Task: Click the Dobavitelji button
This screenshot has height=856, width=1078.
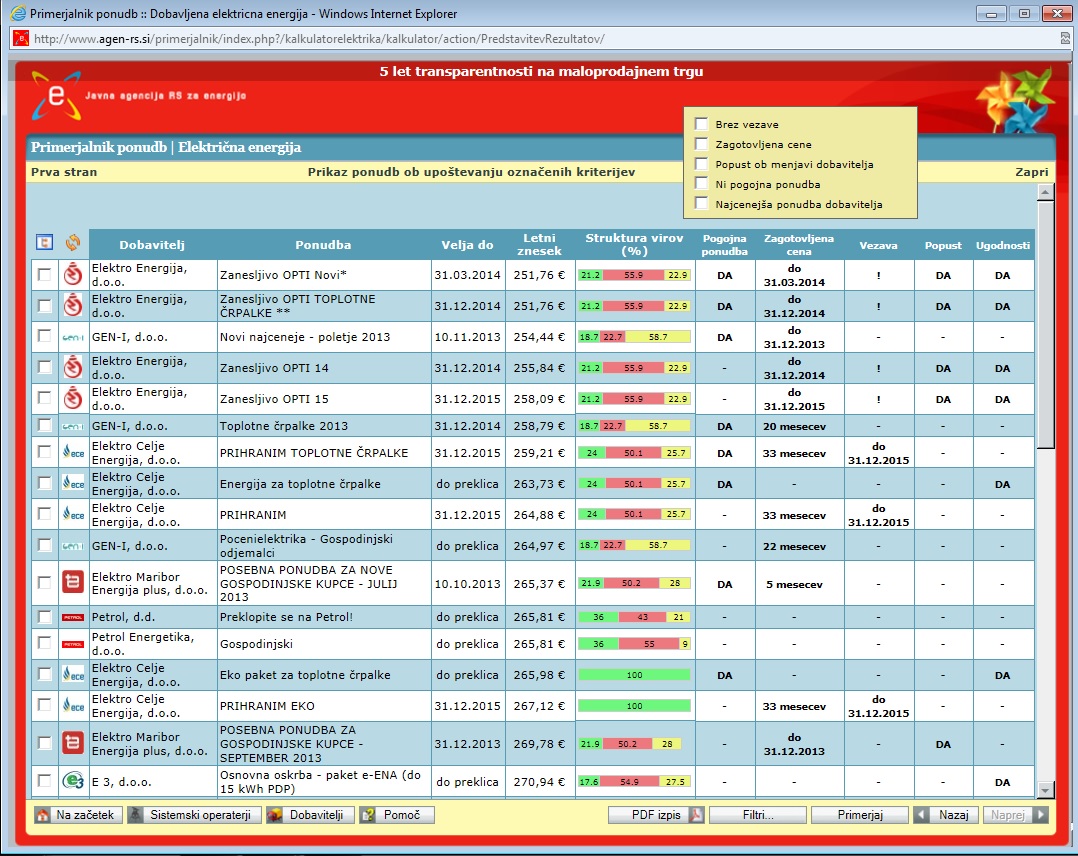Action: 309,815
